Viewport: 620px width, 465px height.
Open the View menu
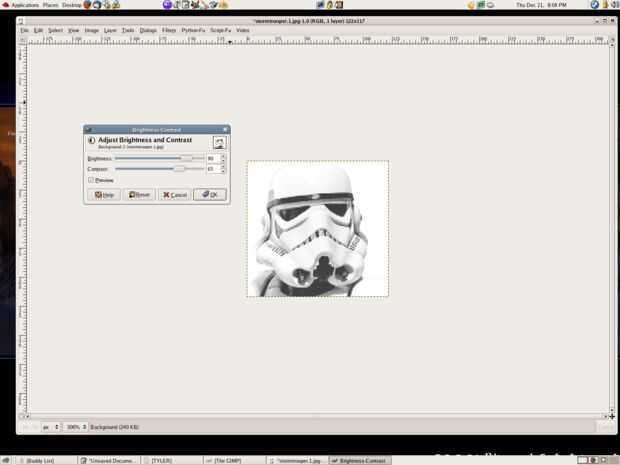point(74,30)
